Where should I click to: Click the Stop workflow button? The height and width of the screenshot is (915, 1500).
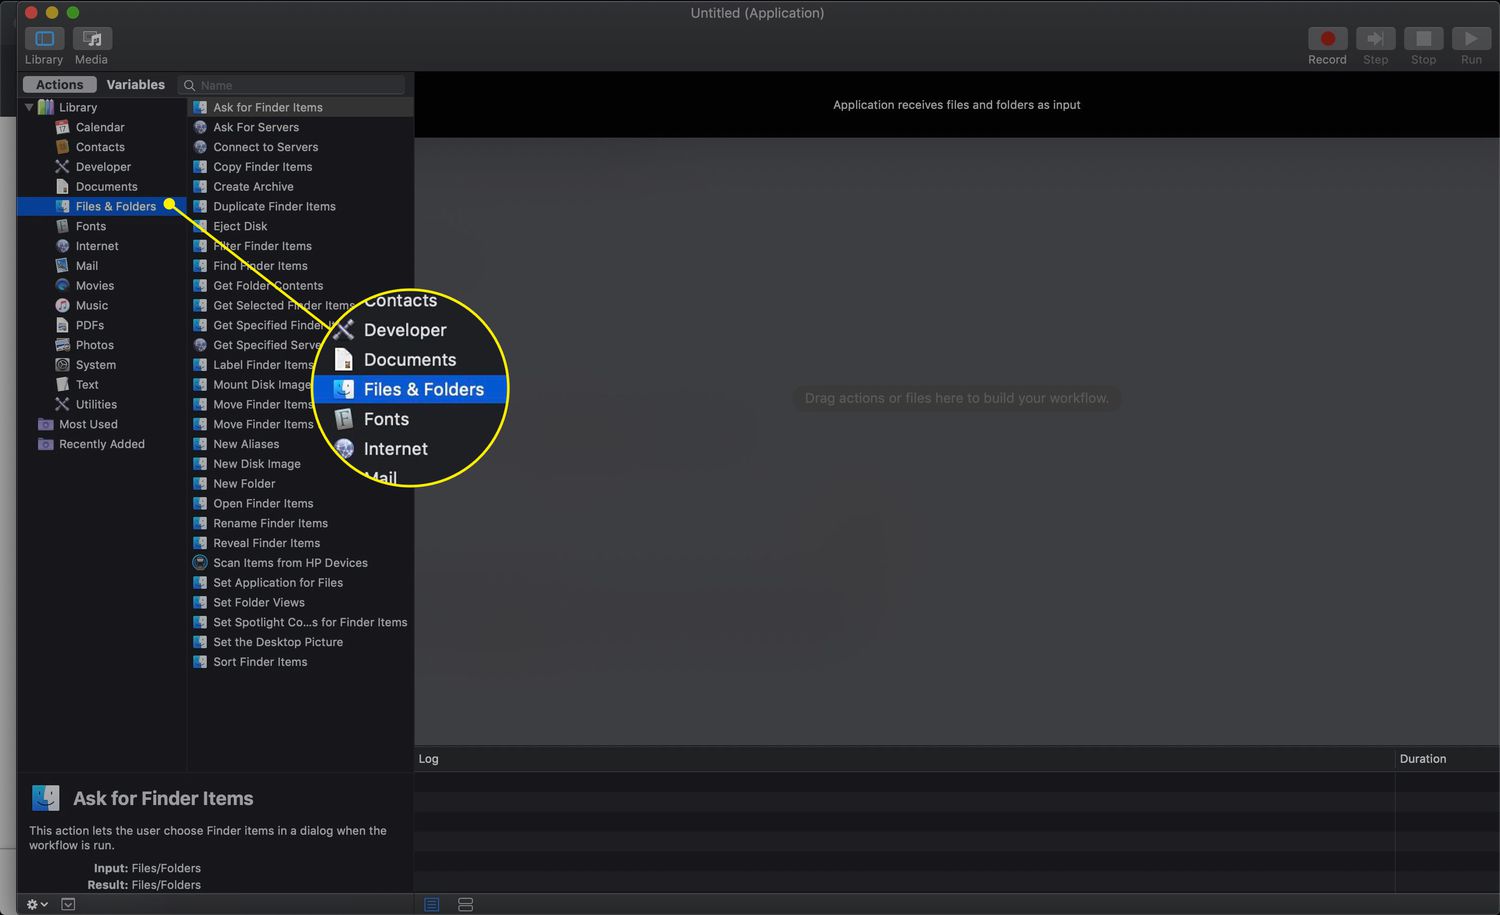[x=1423, y=39]
